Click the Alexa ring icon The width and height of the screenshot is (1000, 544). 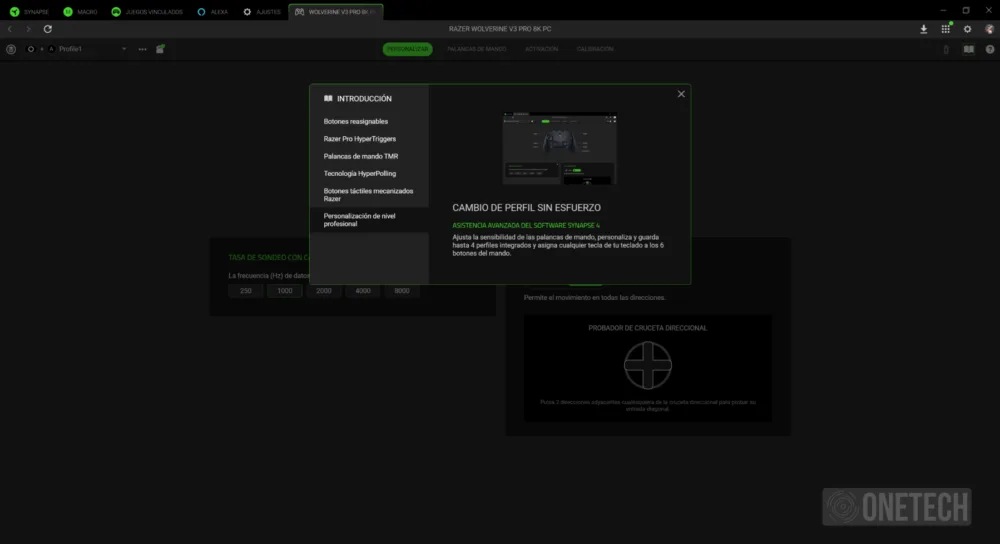coord(202,11)
